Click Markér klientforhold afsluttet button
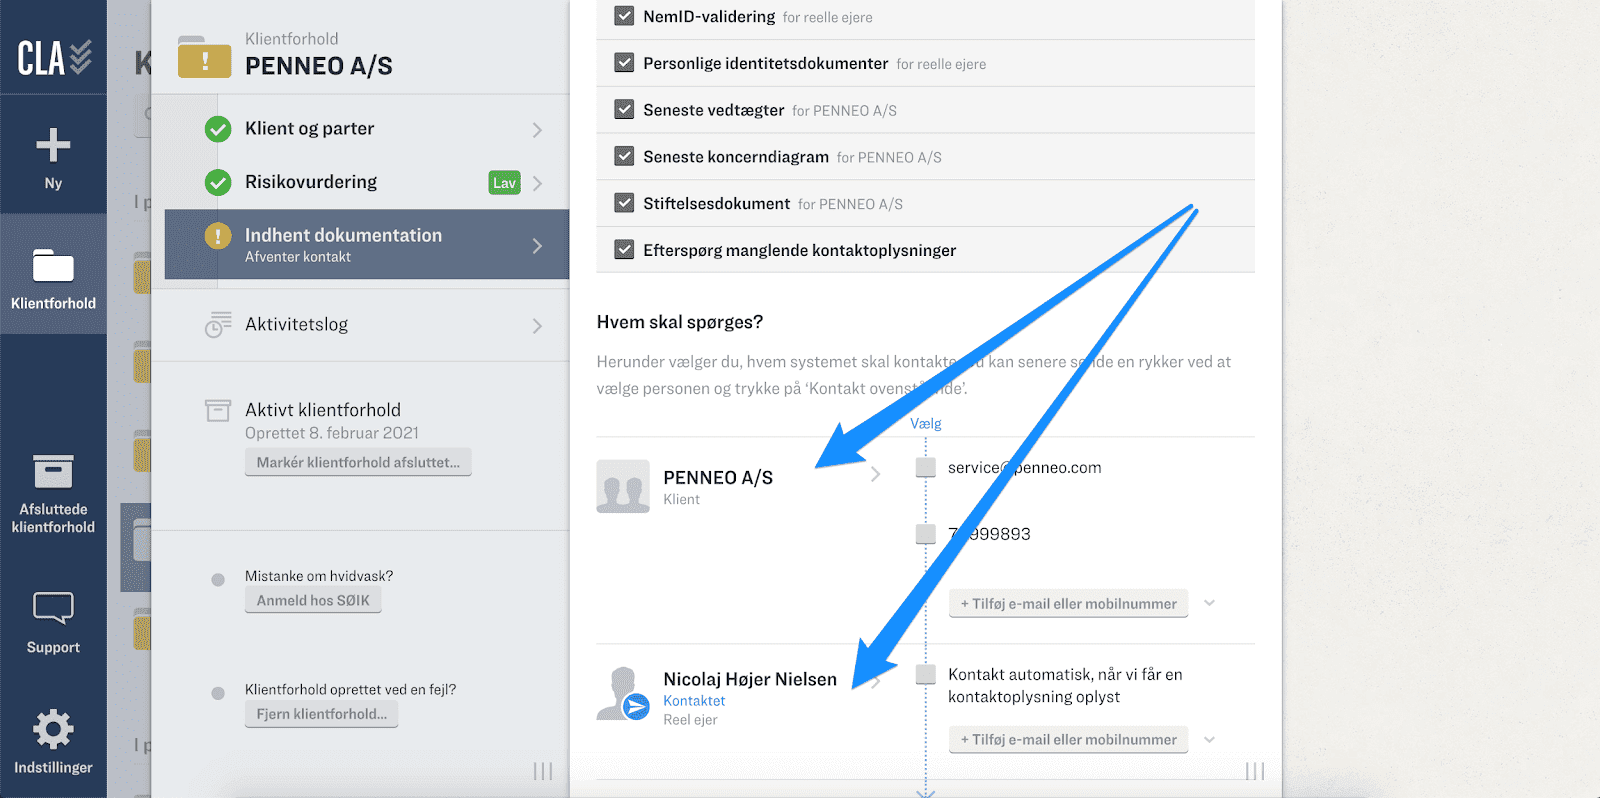This screenshot has width=1600, height=798. point(358,462)
